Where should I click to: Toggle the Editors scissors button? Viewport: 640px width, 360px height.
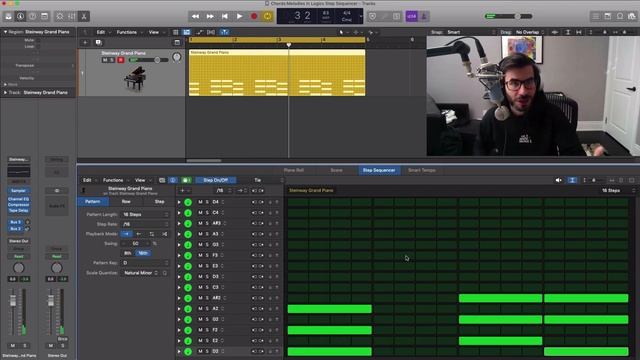[x=84, y=16]
